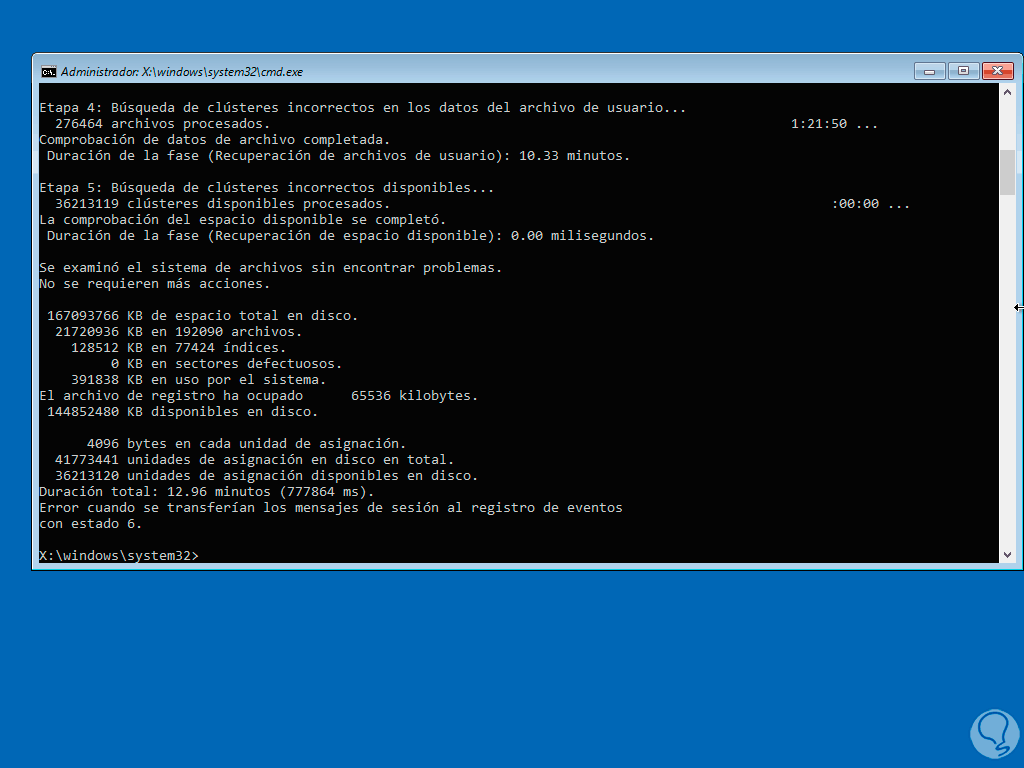The width and height of the screenshot is (1024, 768).
Task: Click the vertical scrollbar thumb
Action: point(1007,172)
